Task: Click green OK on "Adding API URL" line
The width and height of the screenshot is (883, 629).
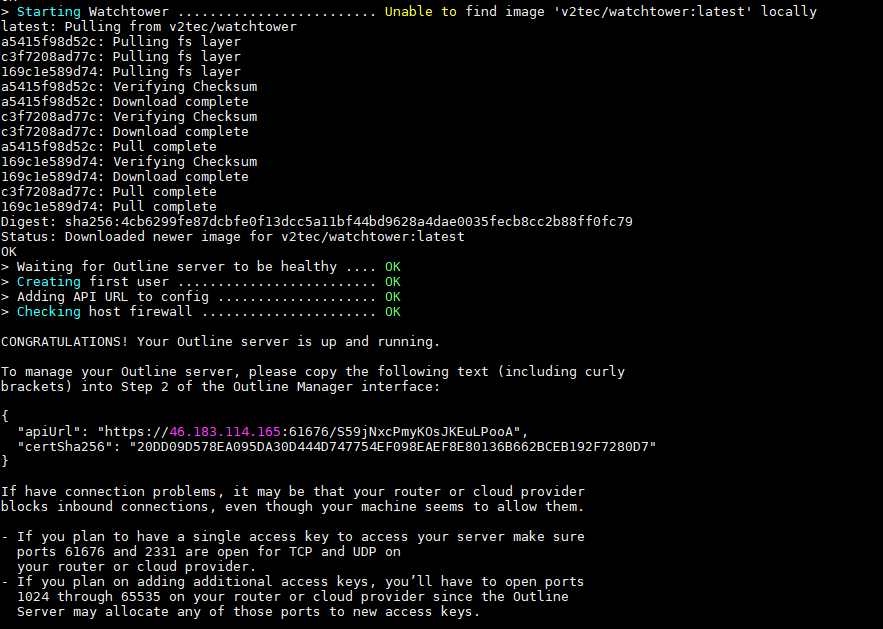Action: click(393, 297)
